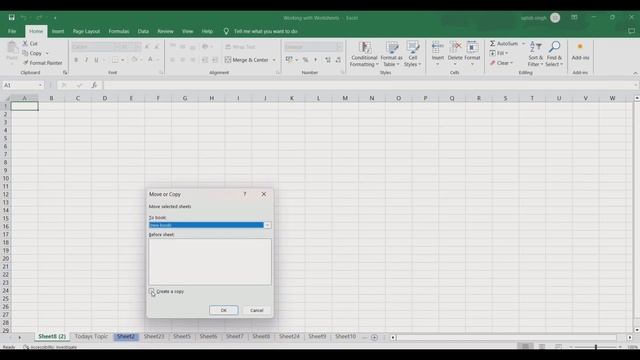Click Tell me what you want to do
640x360 pixels.
tap(265, 31)
